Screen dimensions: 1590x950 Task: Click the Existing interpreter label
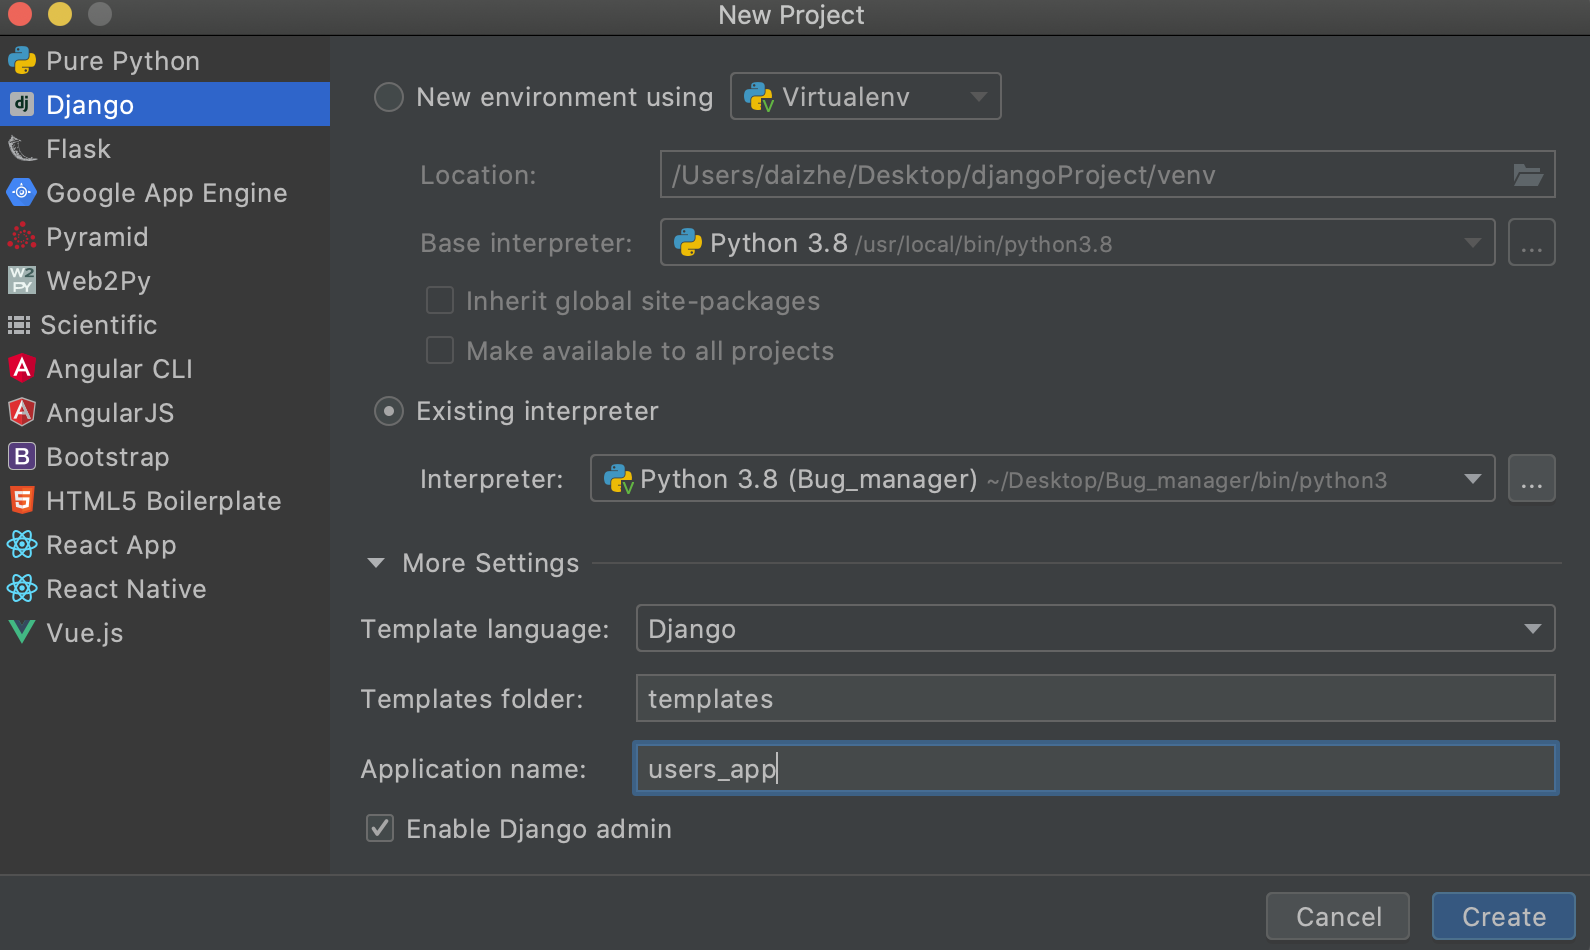(x=537, y=411)
